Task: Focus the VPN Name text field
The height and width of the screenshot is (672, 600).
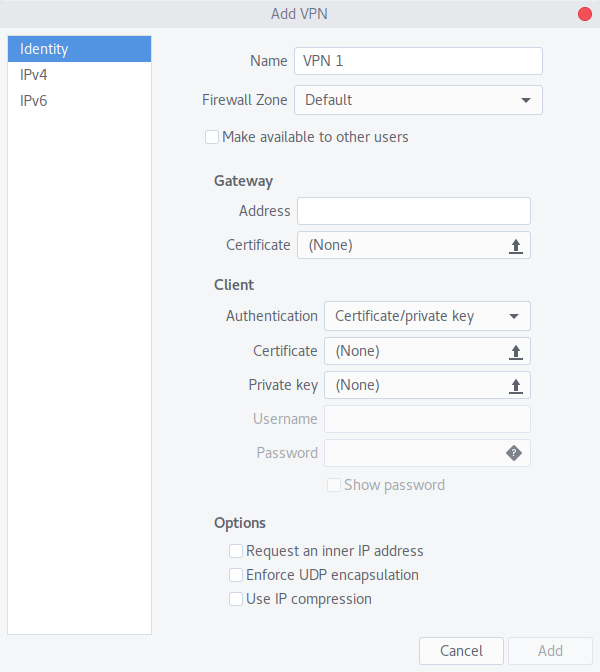Action: coord(418,61)
